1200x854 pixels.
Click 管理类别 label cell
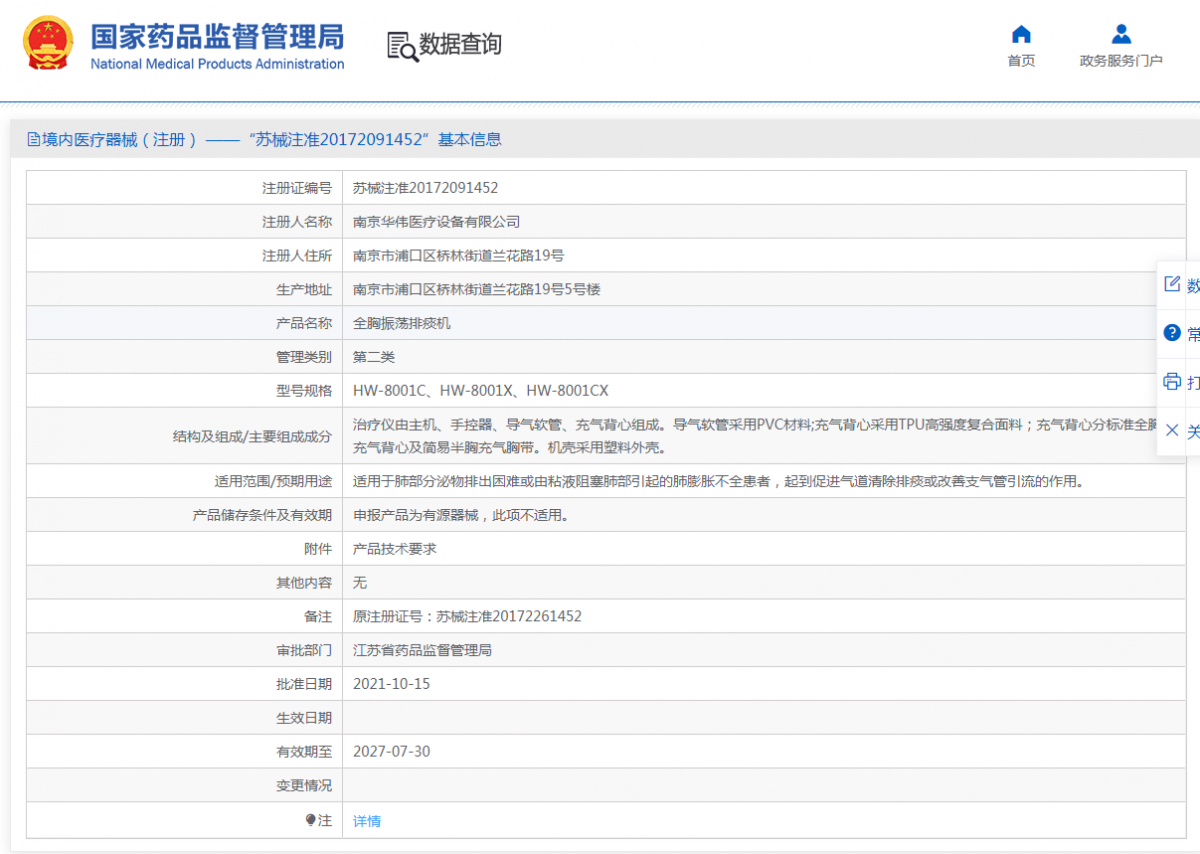click(185, 357)
